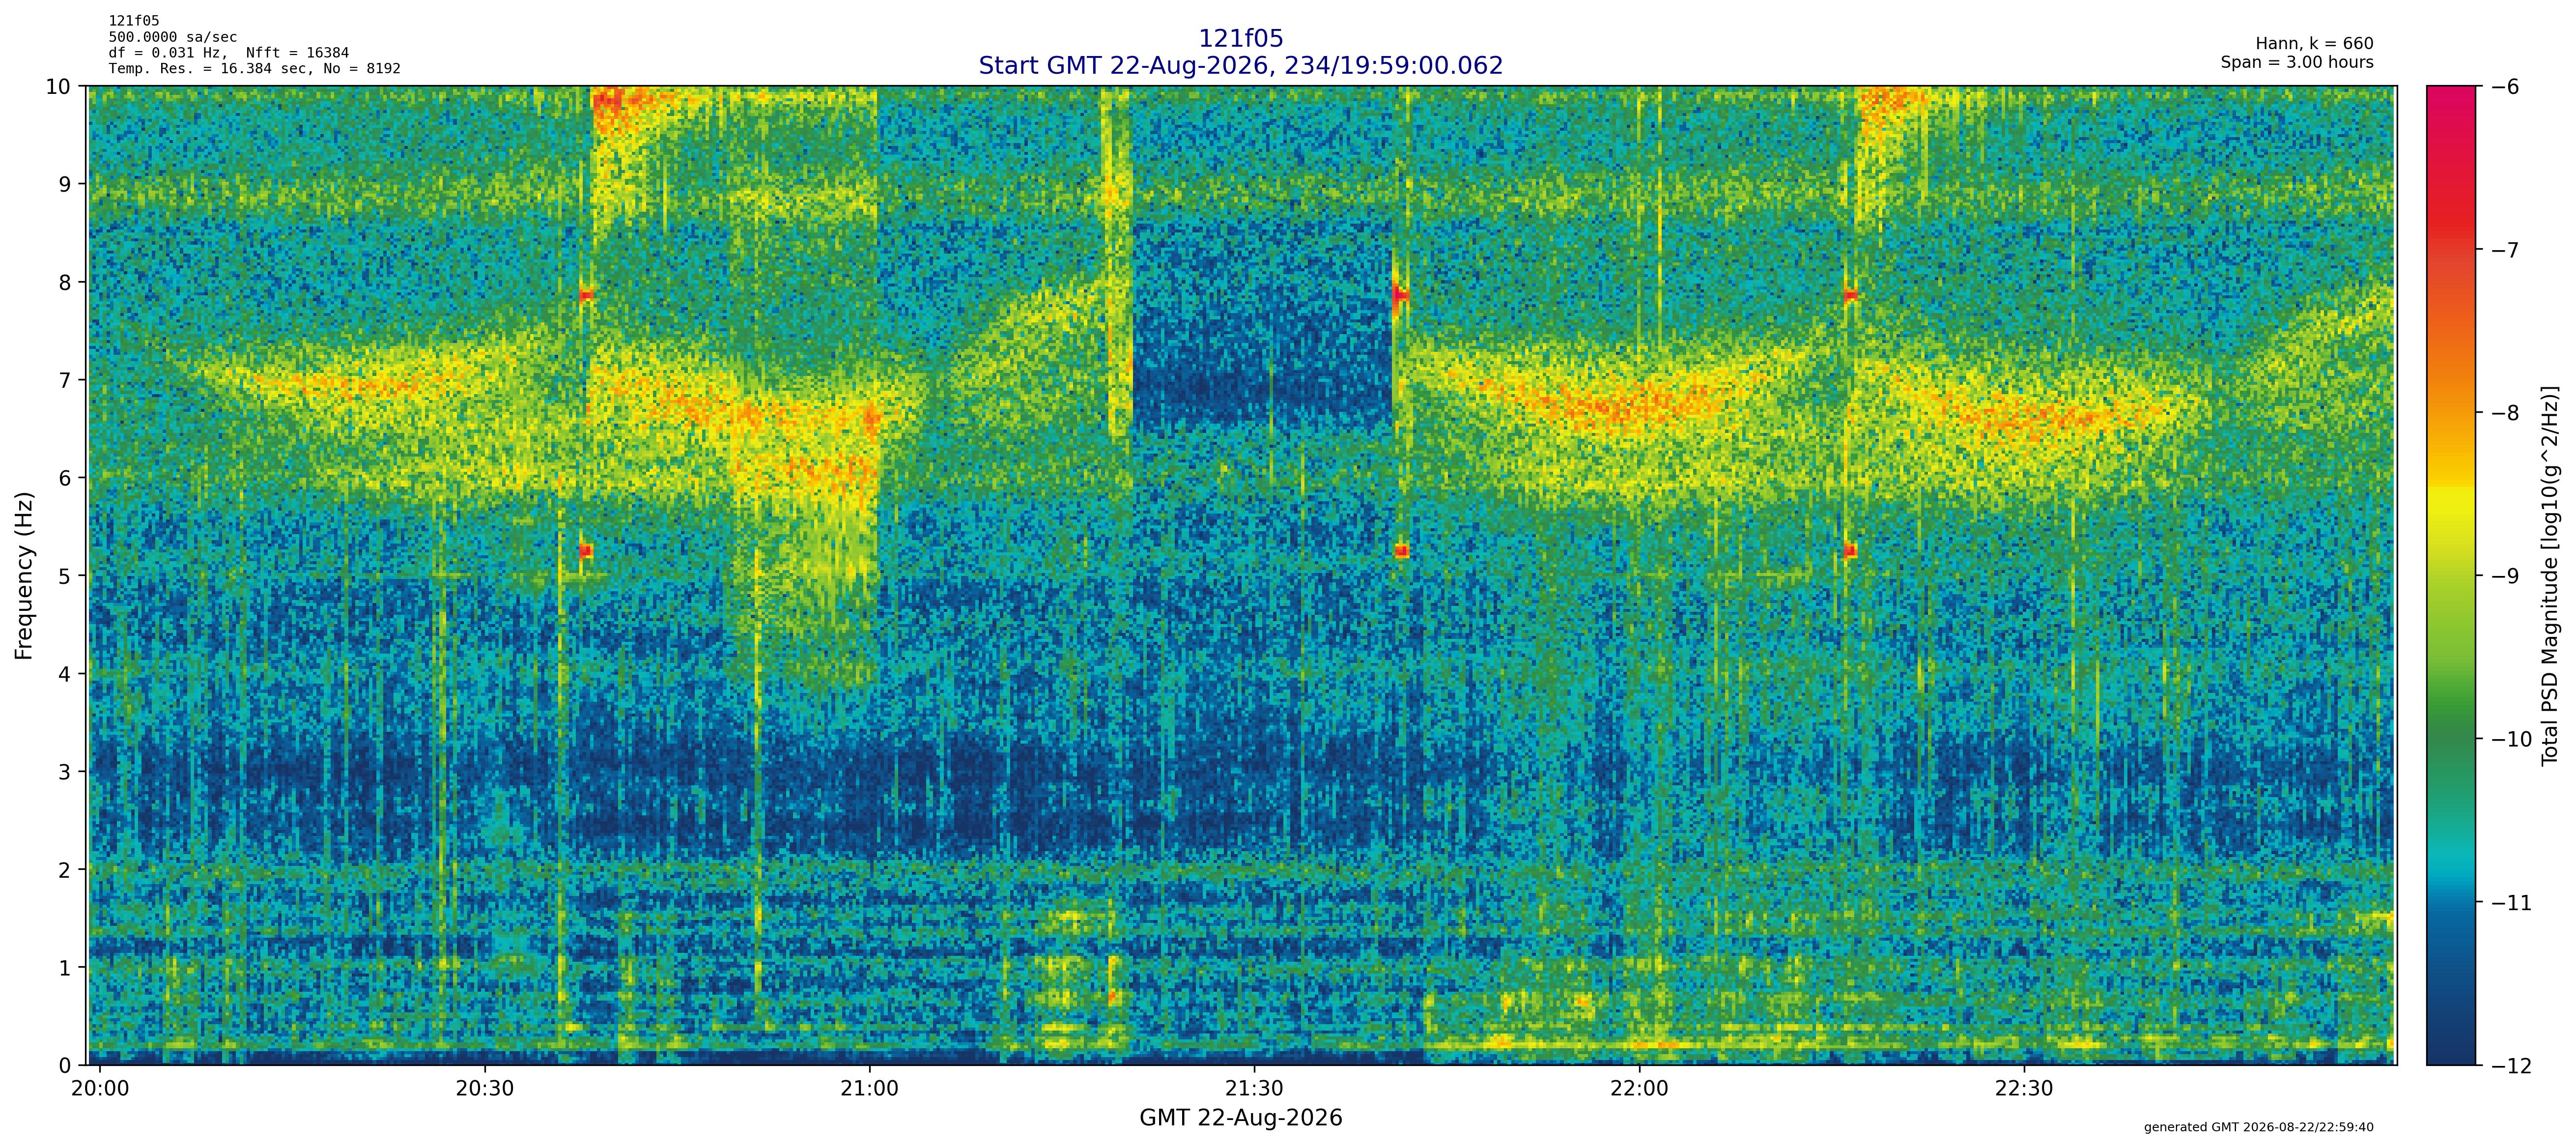The width and height of the screenshot is (2576, 1148).
Task: Click the frequency axis tick label "5"
Action: click(65, 577)
